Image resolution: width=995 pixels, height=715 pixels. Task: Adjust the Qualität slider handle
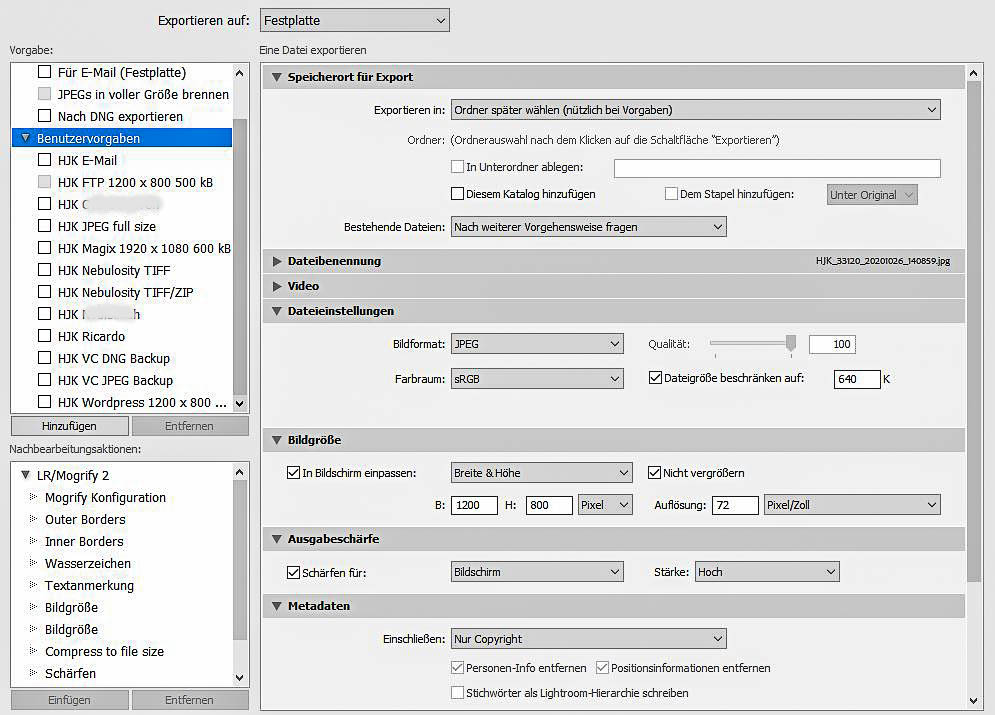[791, 344]
